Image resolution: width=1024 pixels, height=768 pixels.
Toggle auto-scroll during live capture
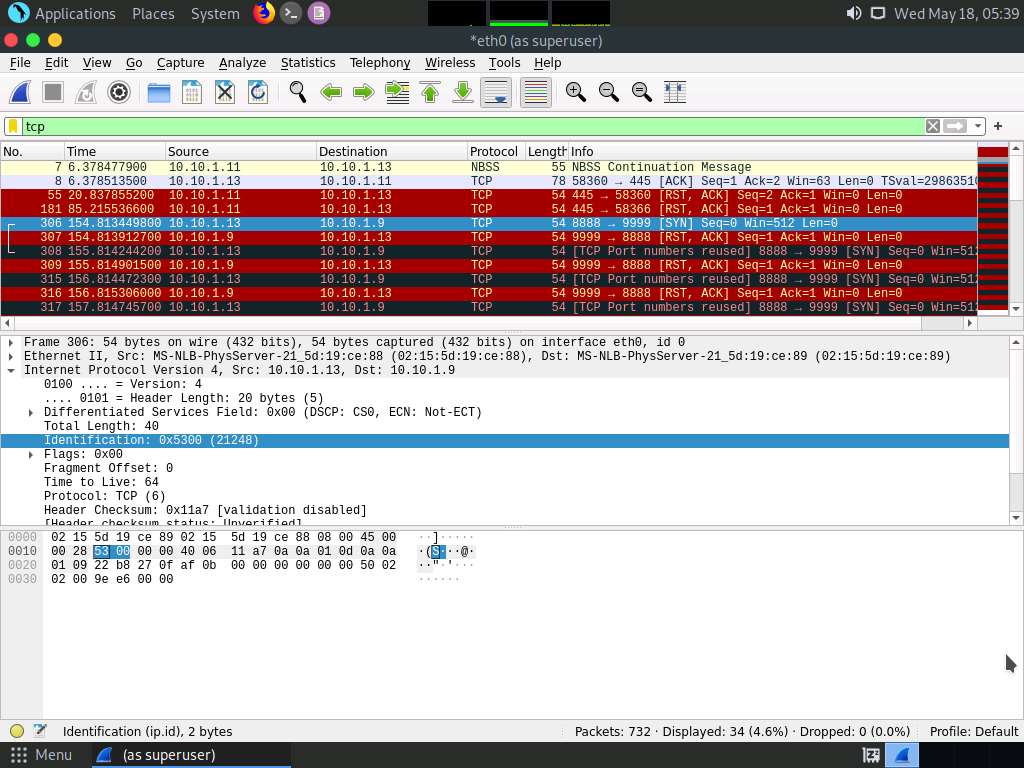pos(496,92)
